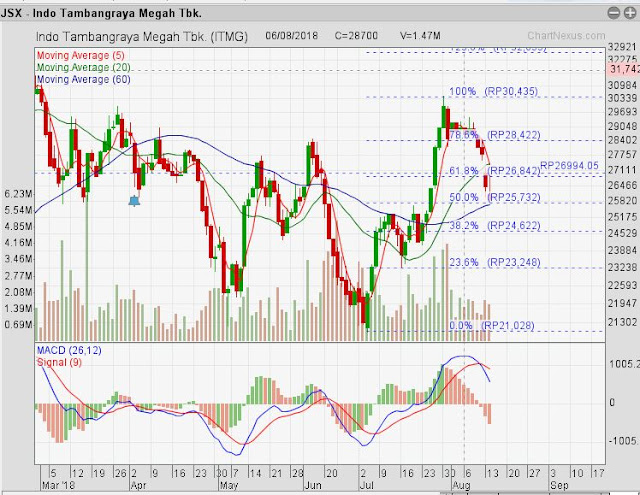Click 25175 on the price axis

622,217
